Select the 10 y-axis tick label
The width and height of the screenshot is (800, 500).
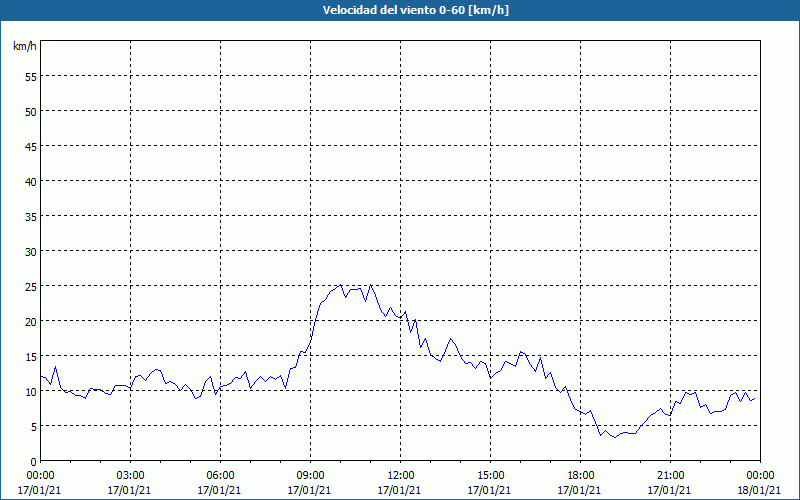click(31, 391)
